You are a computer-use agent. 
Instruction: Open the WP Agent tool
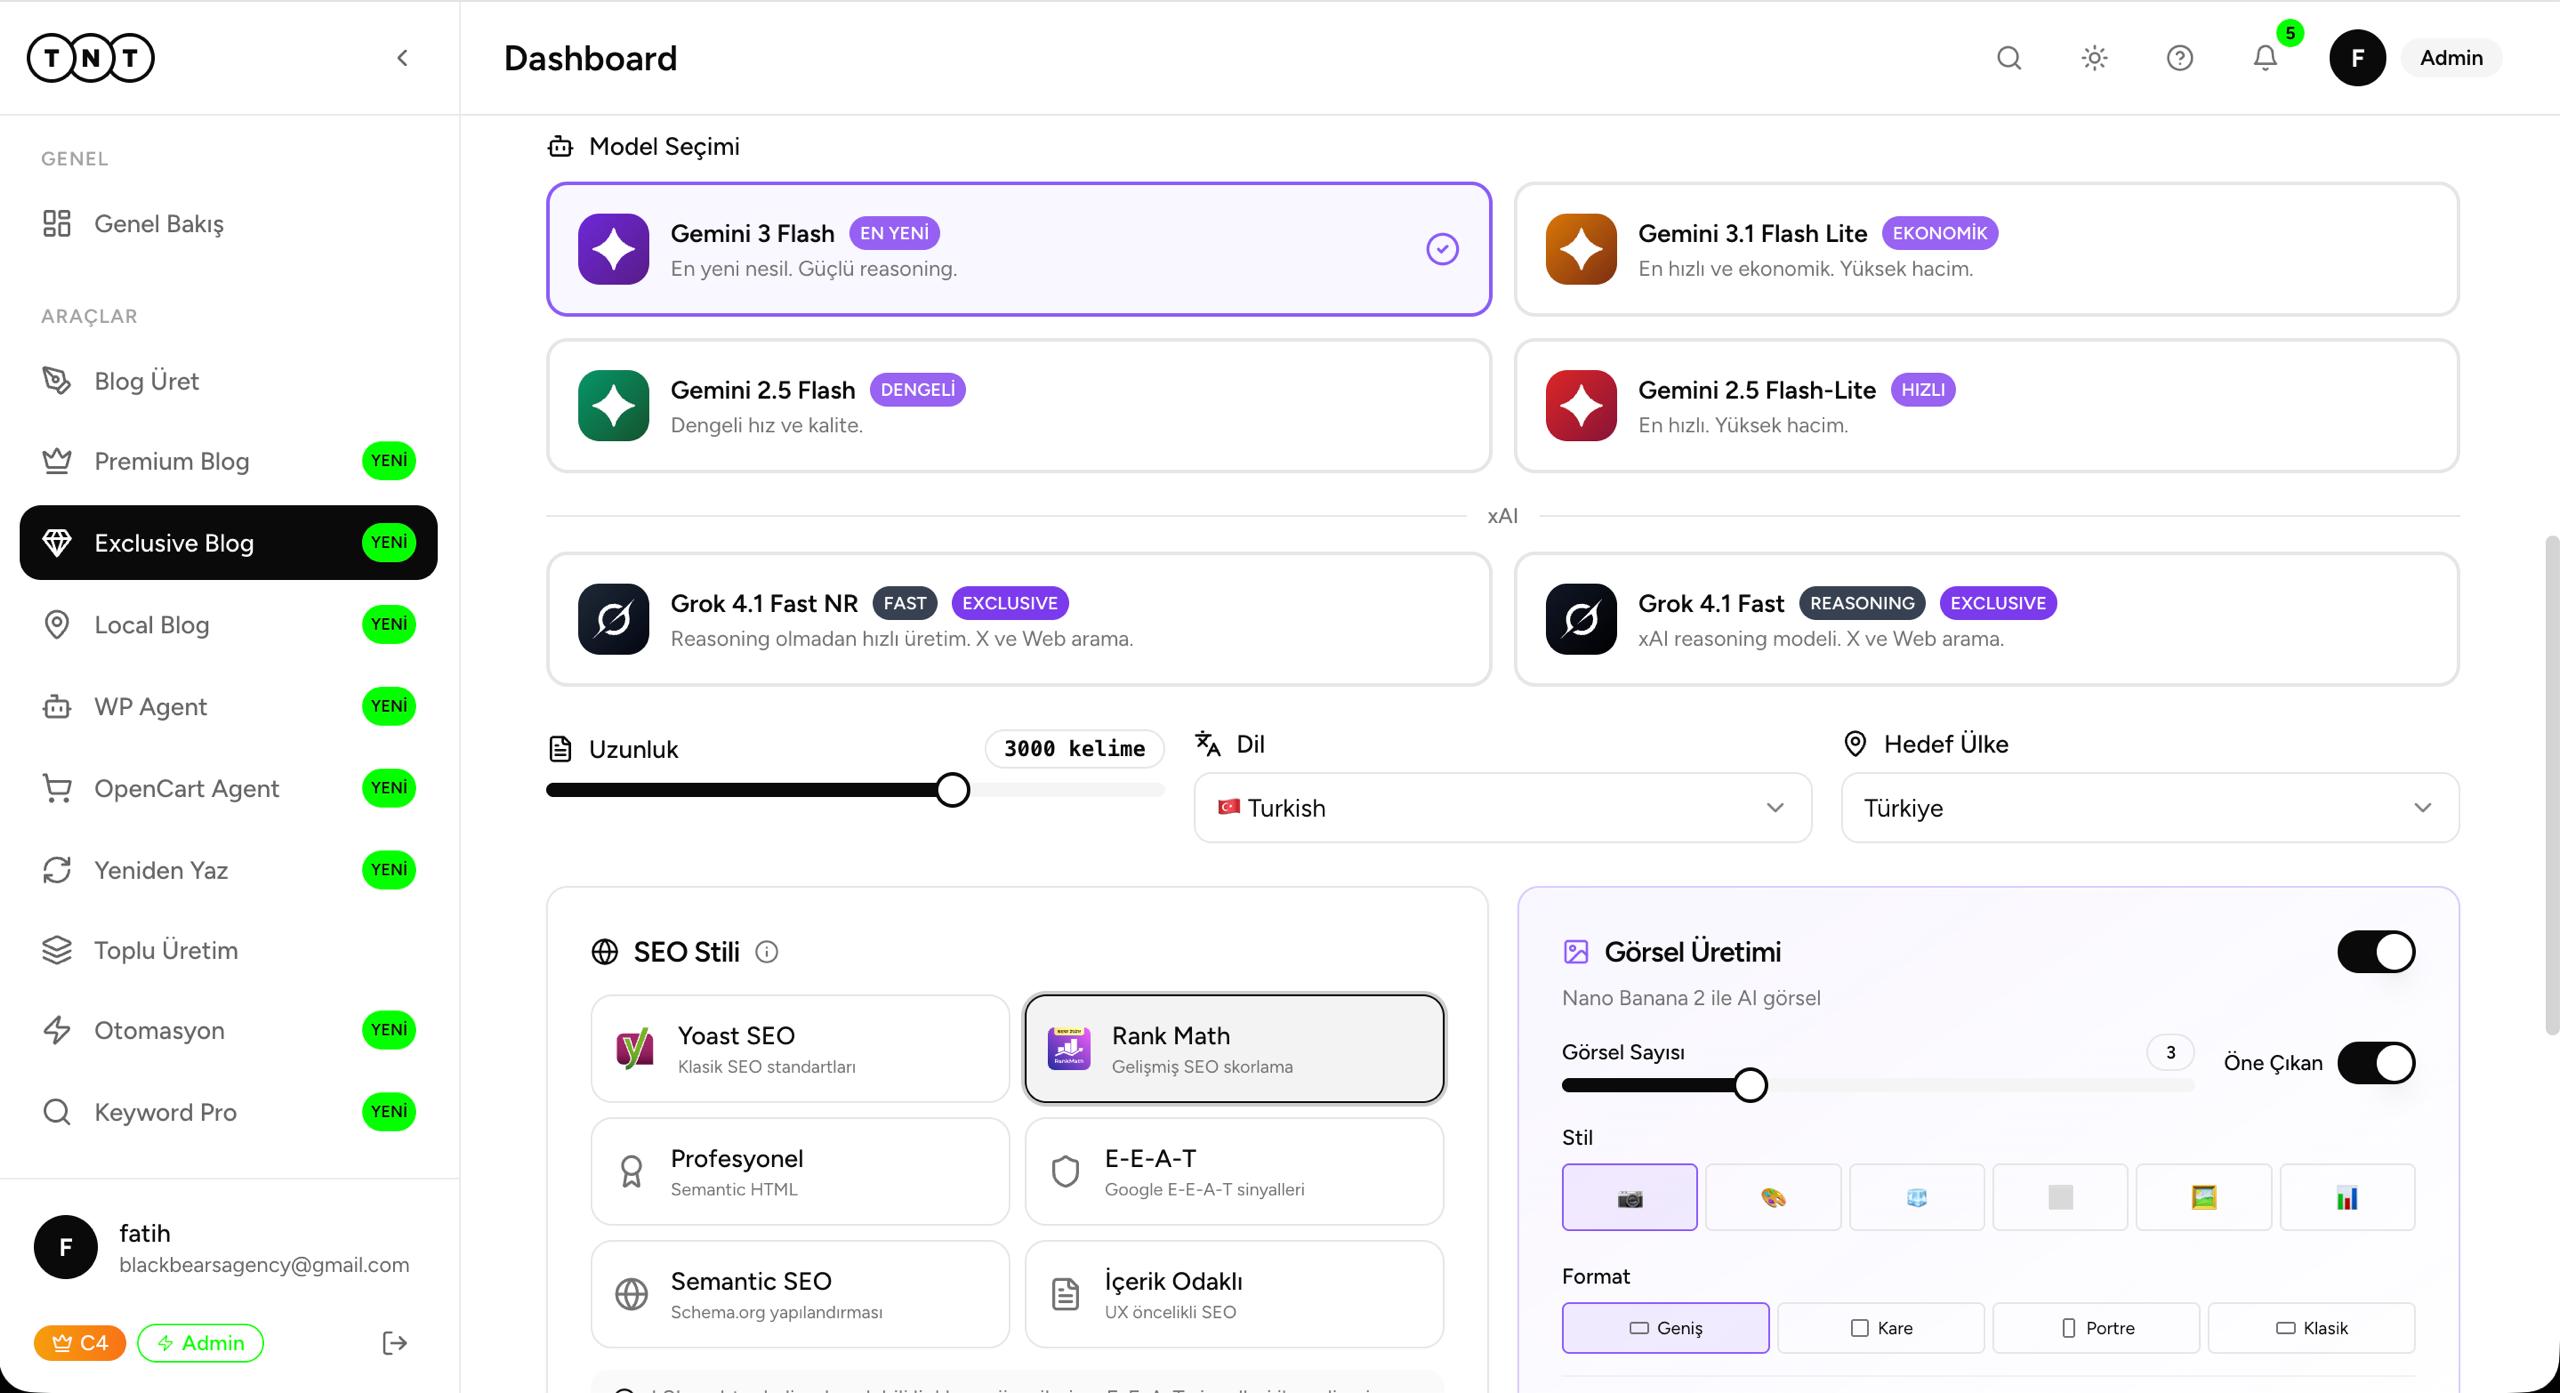pyautogui.click(x=229, y=707)
